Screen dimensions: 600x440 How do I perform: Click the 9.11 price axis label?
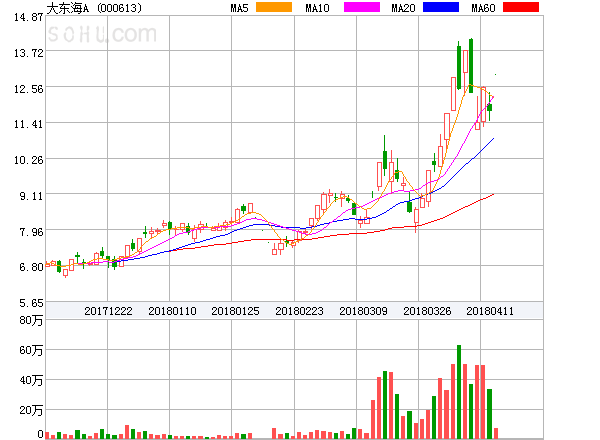31,196
